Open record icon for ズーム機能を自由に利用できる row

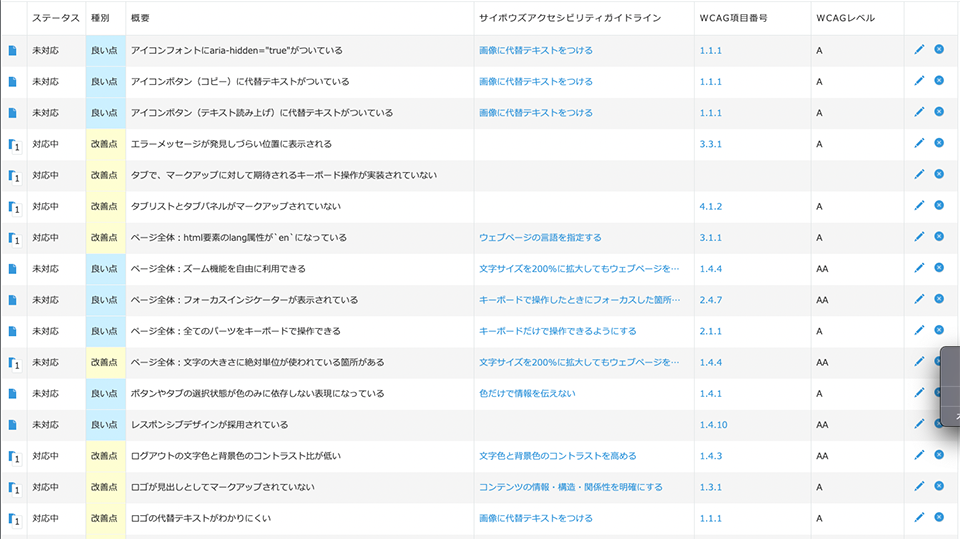pos(12,269)
